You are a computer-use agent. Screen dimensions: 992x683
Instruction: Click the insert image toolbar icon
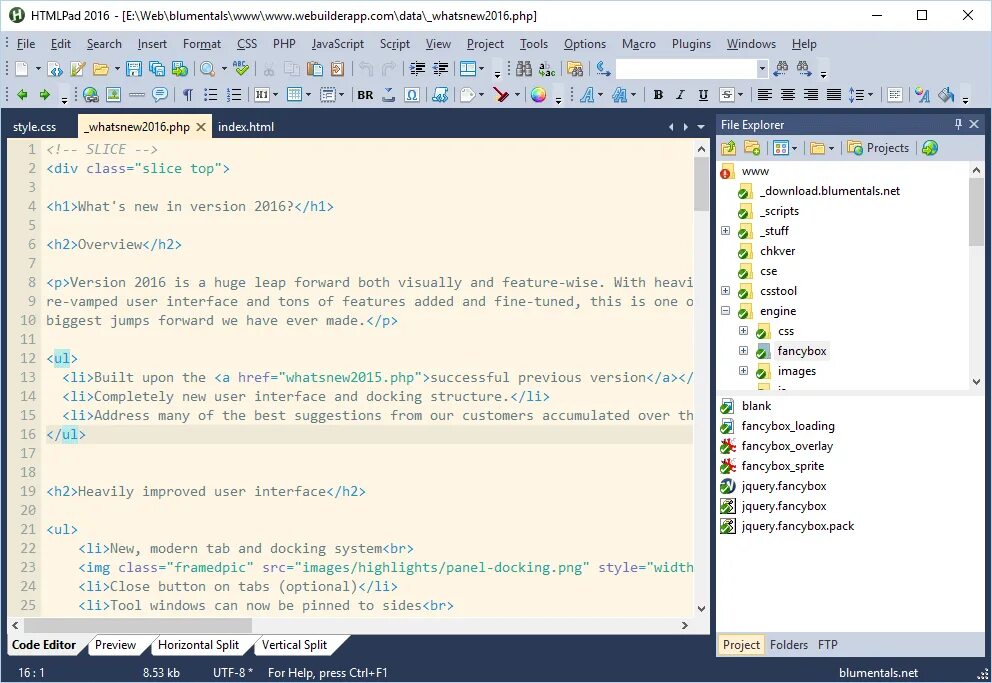pos(113,95)
